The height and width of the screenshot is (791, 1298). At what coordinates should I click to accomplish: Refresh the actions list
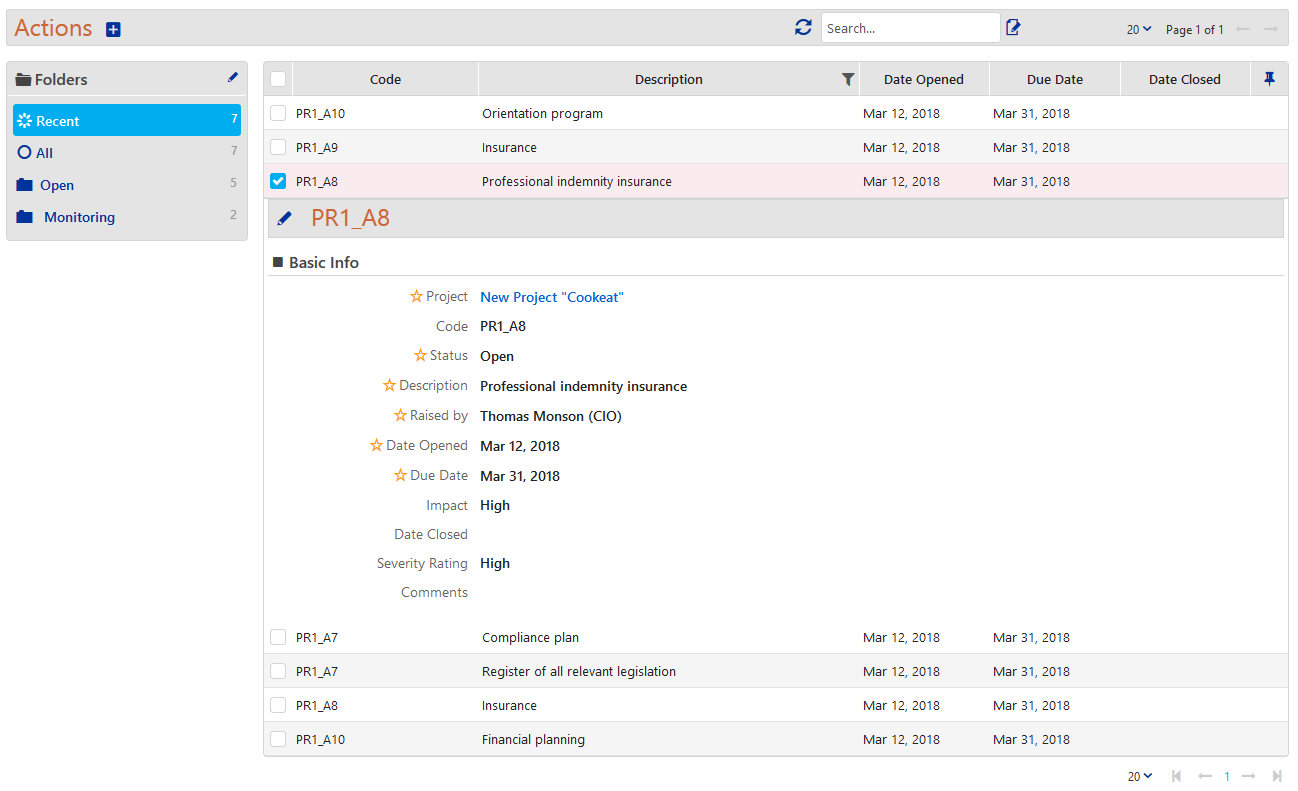tap(803, 28)
